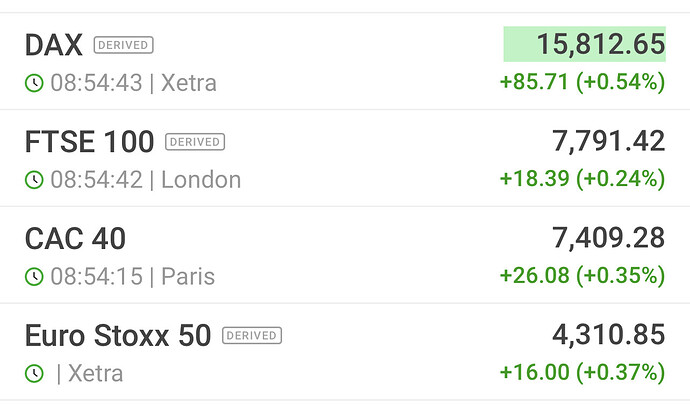Click the Euro Stoxx 50 clock icon
The image size is (690, 410).
pyautogui.click(x=34, y=374)
